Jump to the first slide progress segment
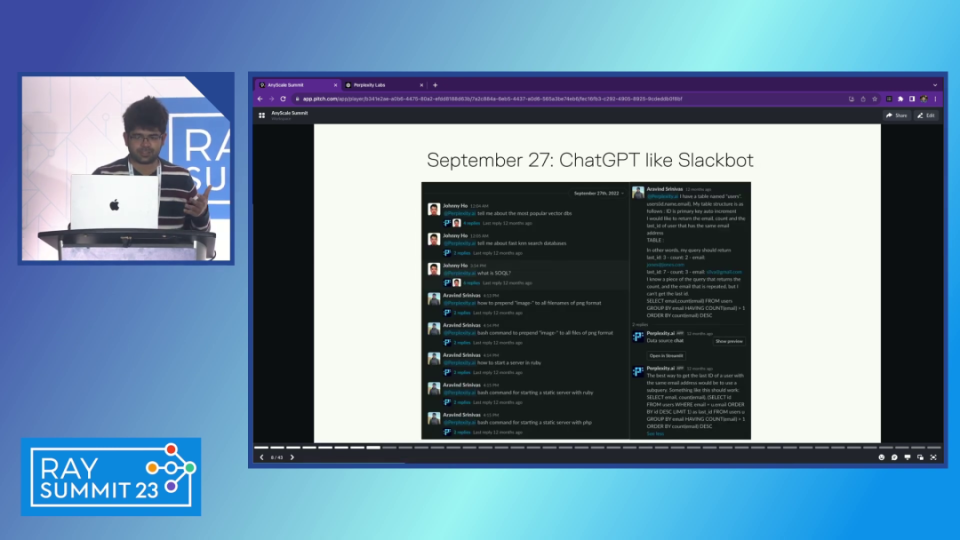The image size is (960, 540). [261, 448]
